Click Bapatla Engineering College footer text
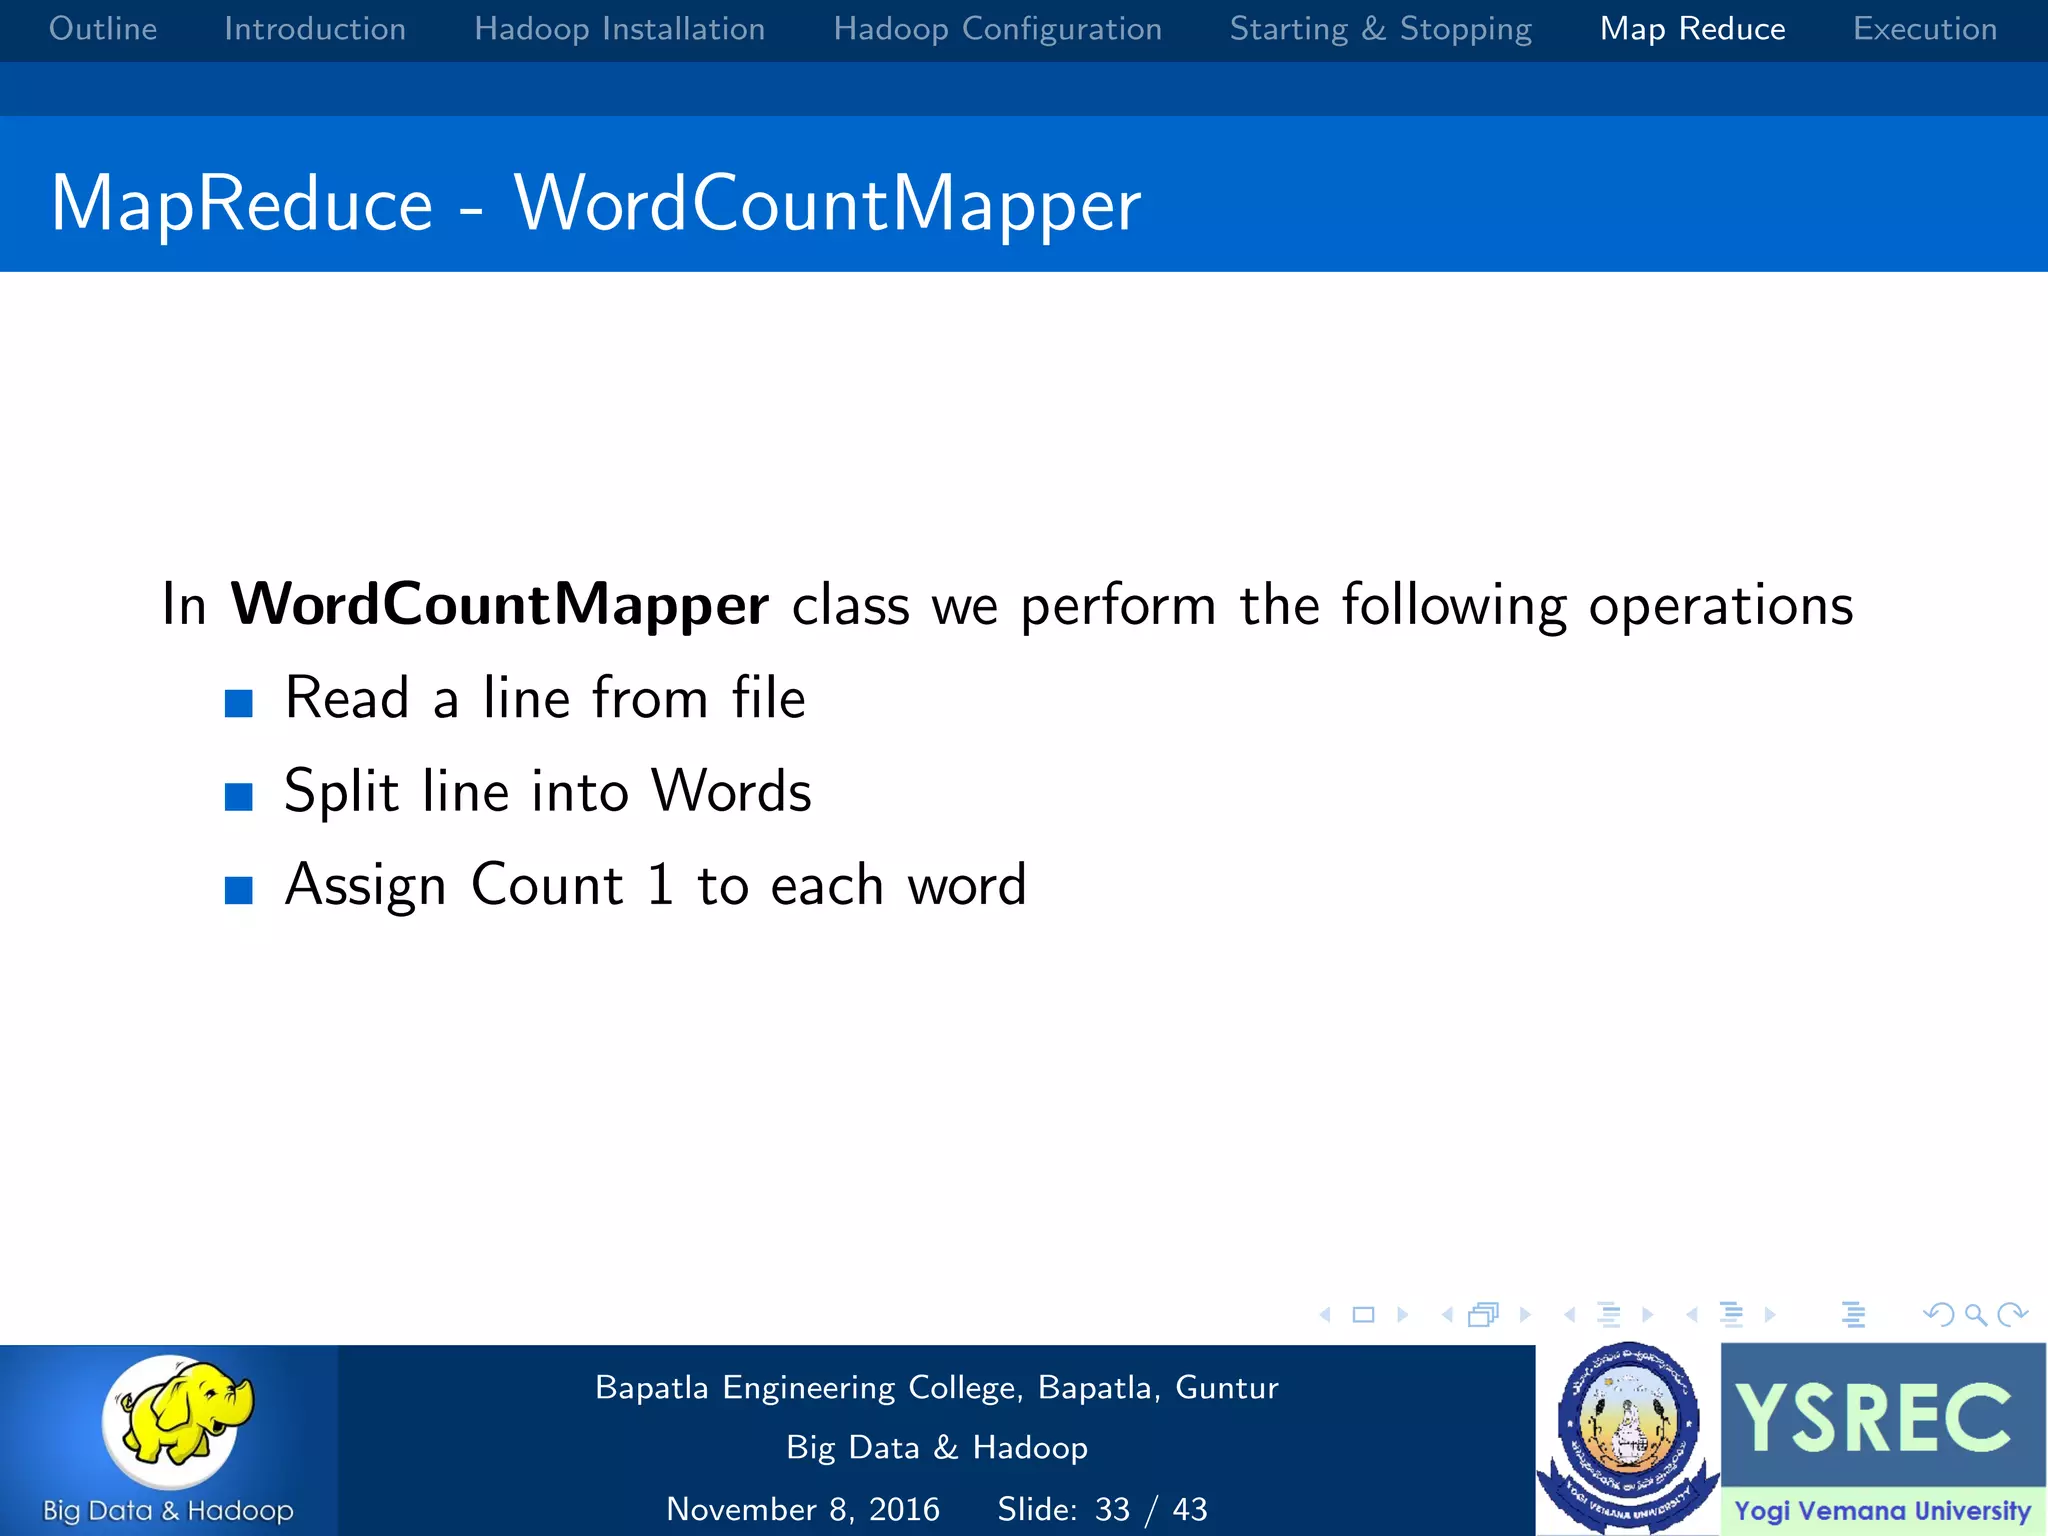Image resolution: width=2048 pixels, height=1536 pixels. click(937, 1388)
